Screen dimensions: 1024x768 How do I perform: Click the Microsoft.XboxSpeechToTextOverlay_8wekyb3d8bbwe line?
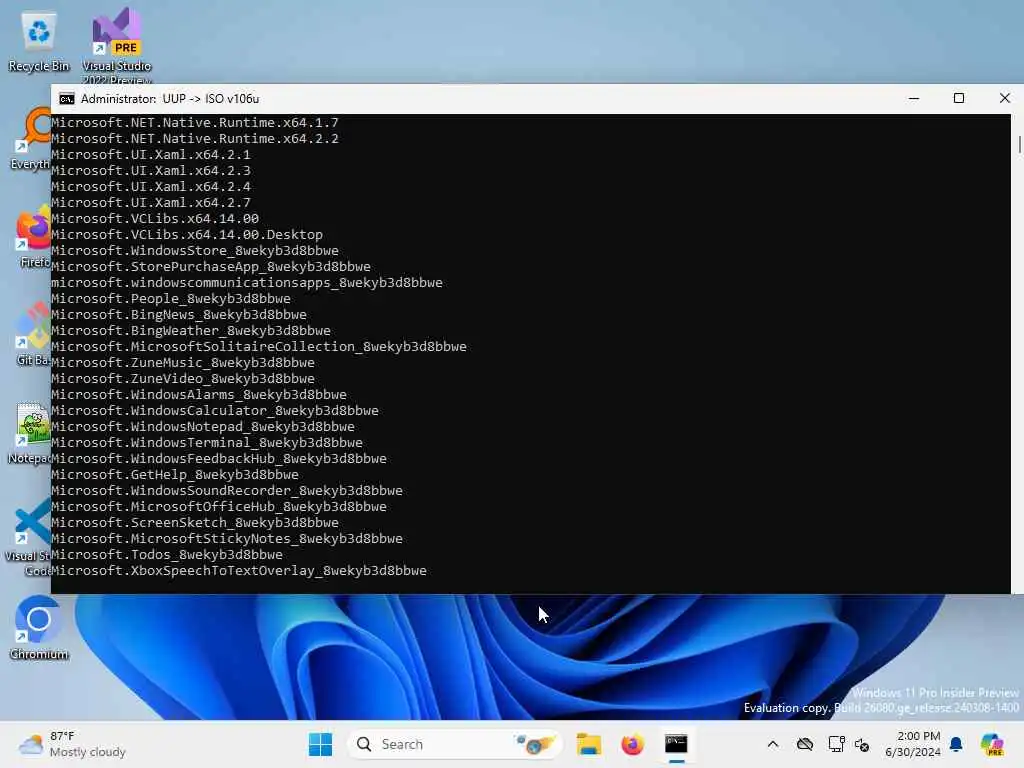(x=239, y=571)
